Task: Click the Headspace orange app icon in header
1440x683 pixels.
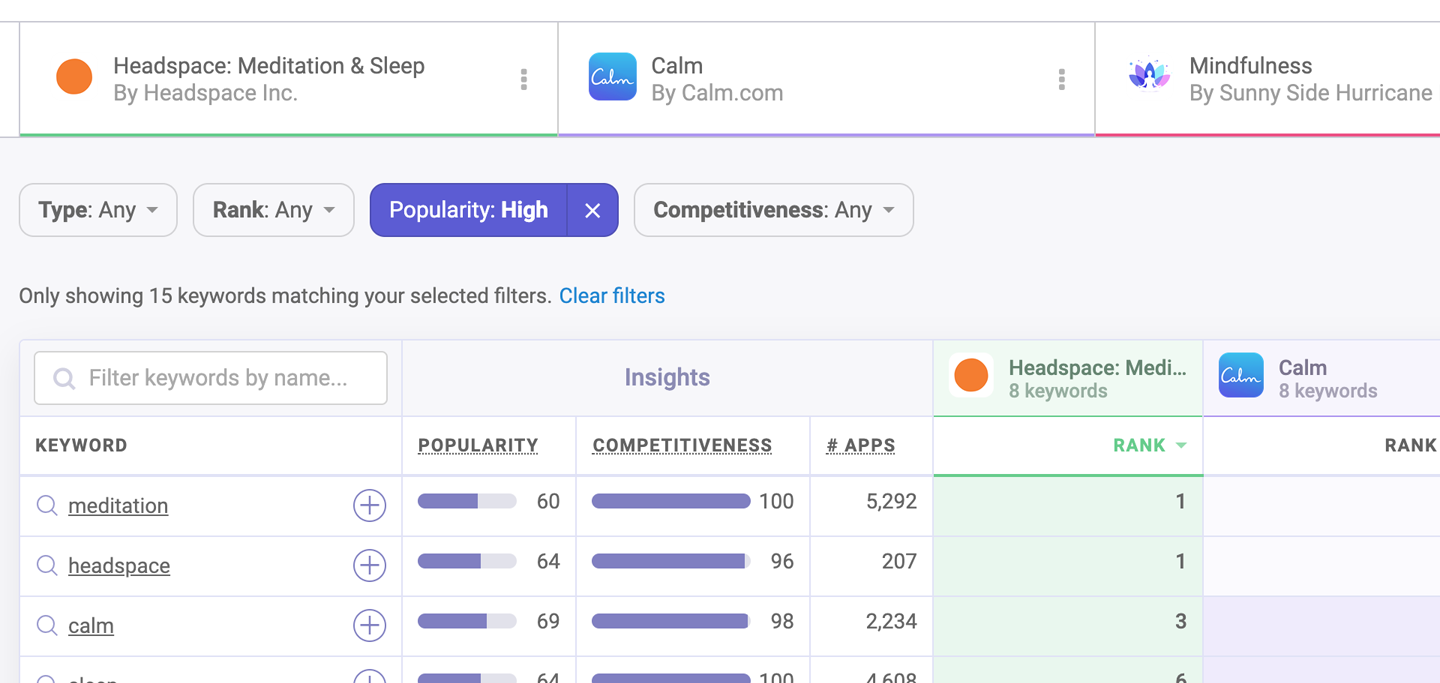Action: coord(74,78)
